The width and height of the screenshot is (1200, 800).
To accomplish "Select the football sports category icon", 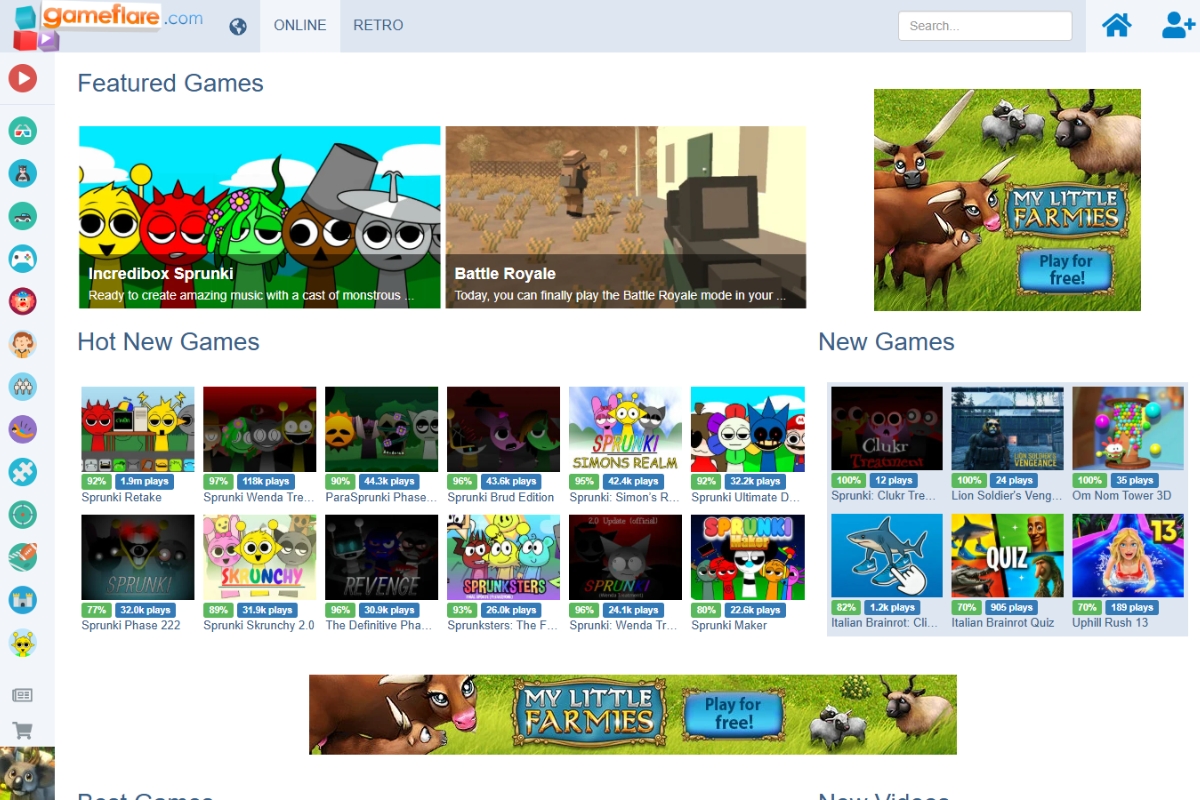I will pyautogui.click(x=22, y=557).
